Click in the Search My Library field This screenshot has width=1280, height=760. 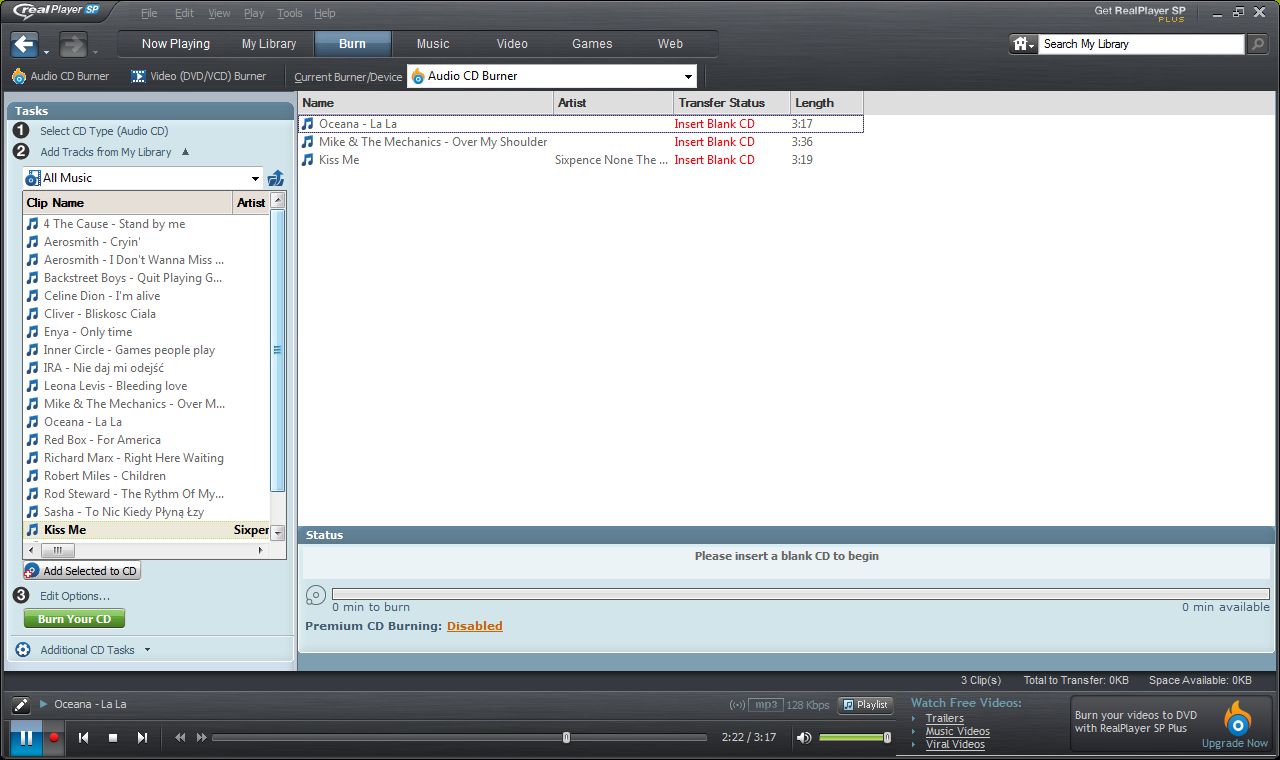[x=1142, y=44]
